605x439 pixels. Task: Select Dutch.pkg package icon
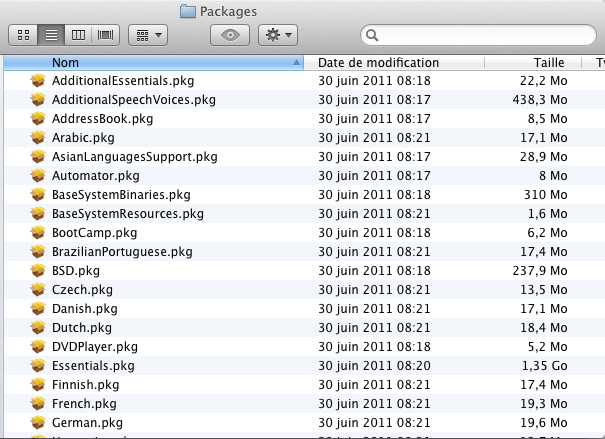click(38, 328)
